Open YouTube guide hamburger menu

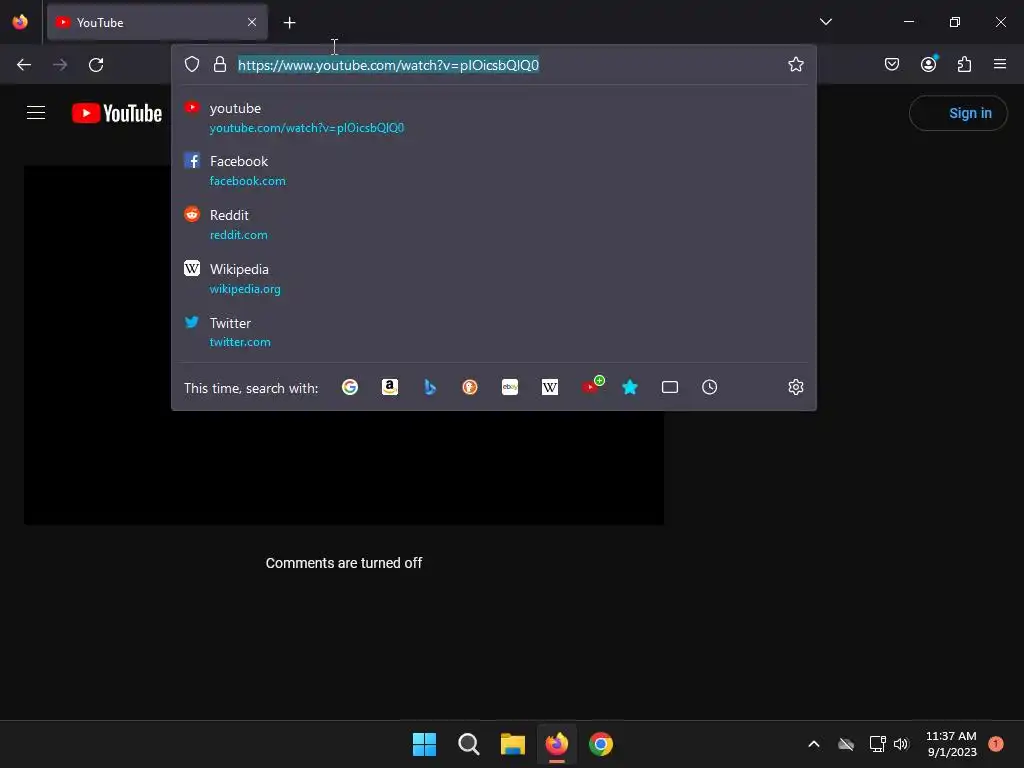click(x=36, y=113)
